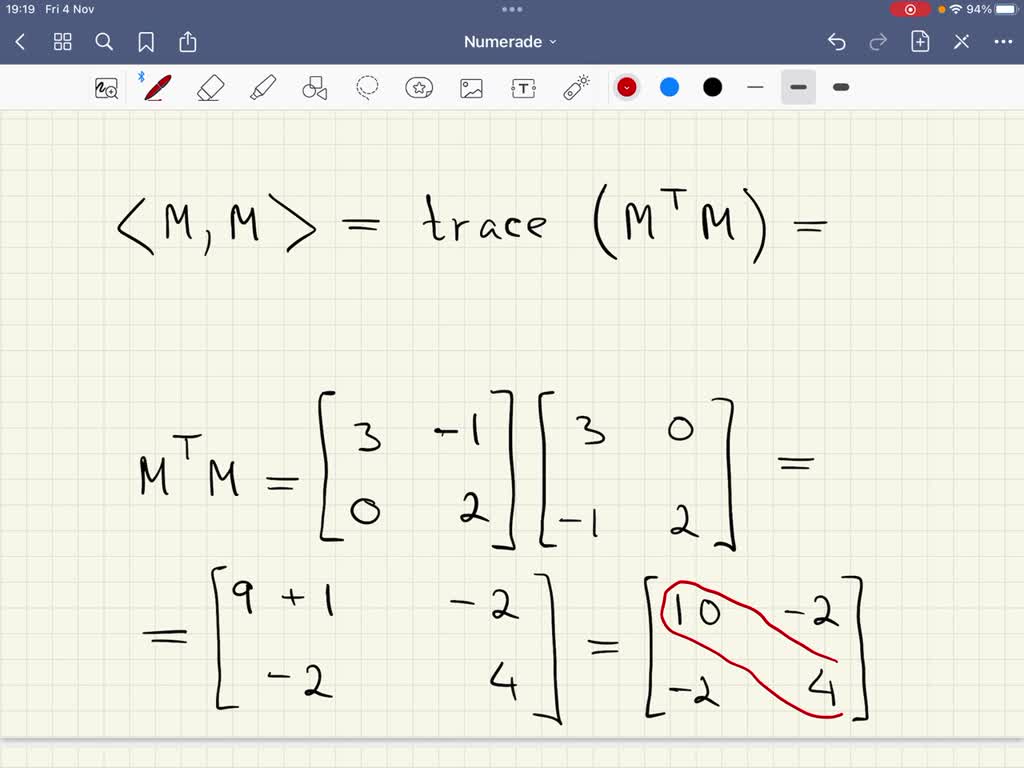Select the Laser pointer tool

[x=576, y=87]
